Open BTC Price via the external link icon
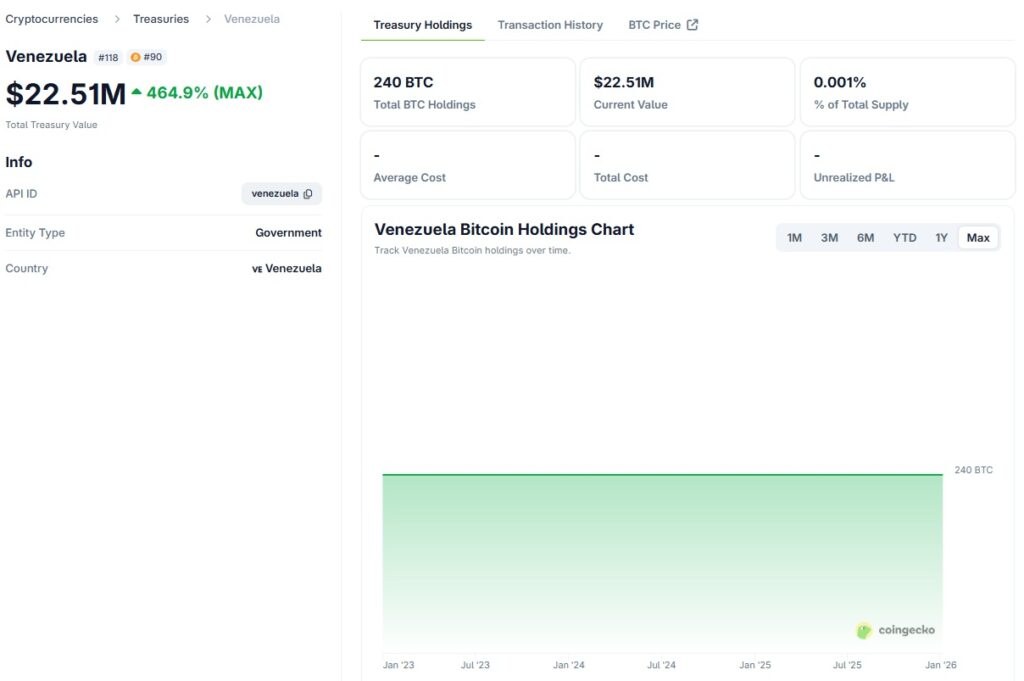Viewport: 1024px width, 681px height. click(x=691, y=24)
